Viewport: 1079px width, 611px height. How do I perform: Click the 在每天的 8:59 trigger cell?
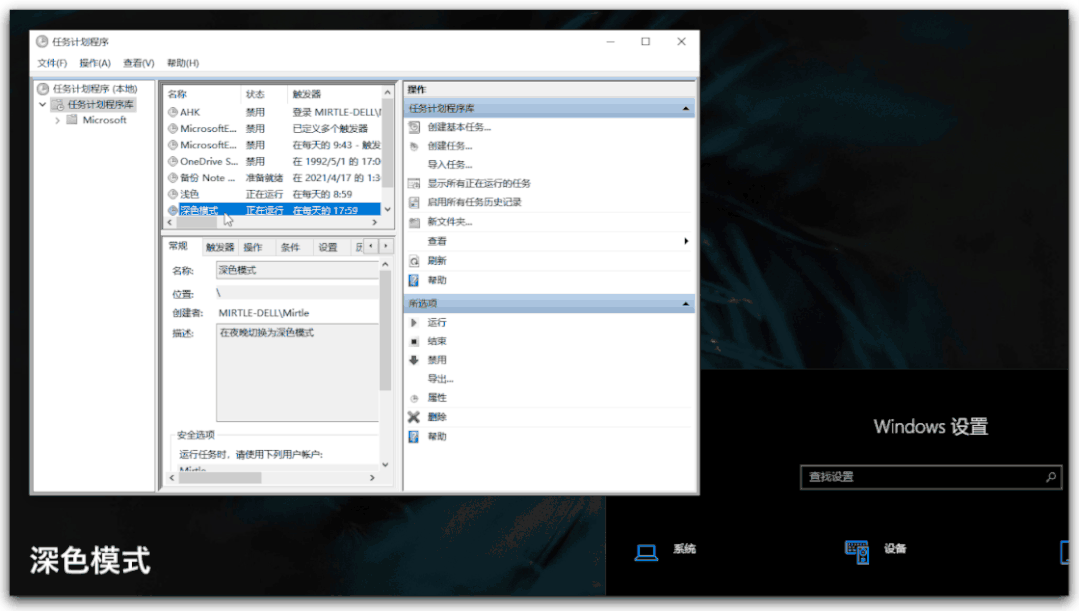pos(323,195)
